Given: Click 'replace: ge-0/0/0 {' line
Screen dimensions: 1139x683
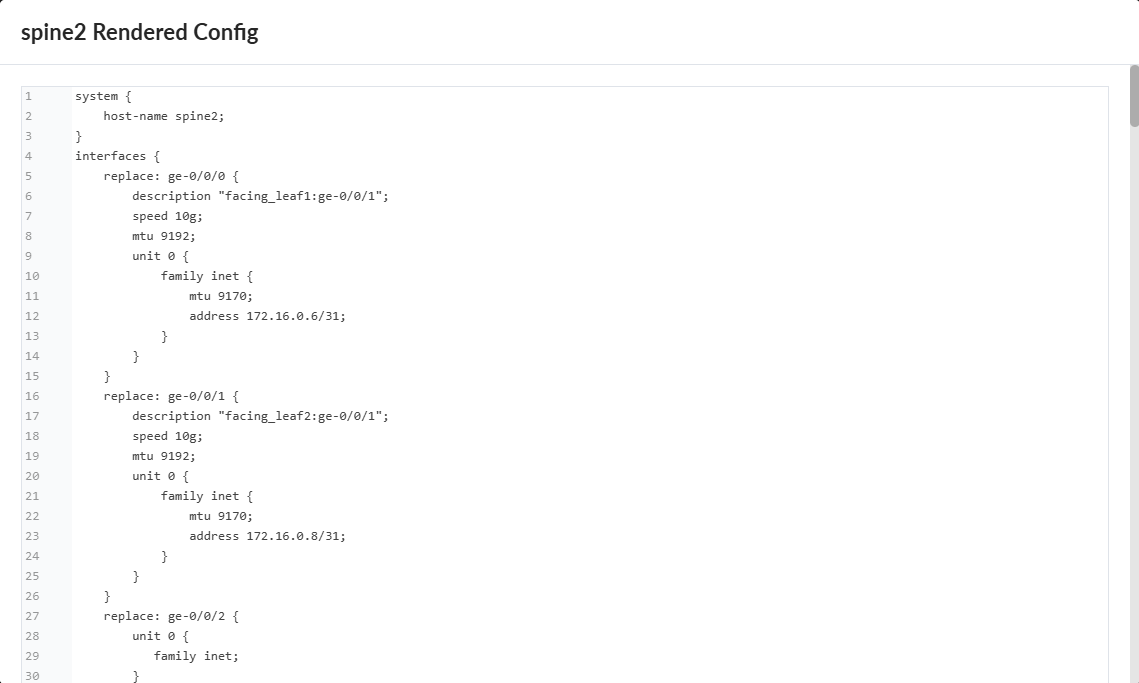Looking at the screenshot, I should [x=171, y=176].
